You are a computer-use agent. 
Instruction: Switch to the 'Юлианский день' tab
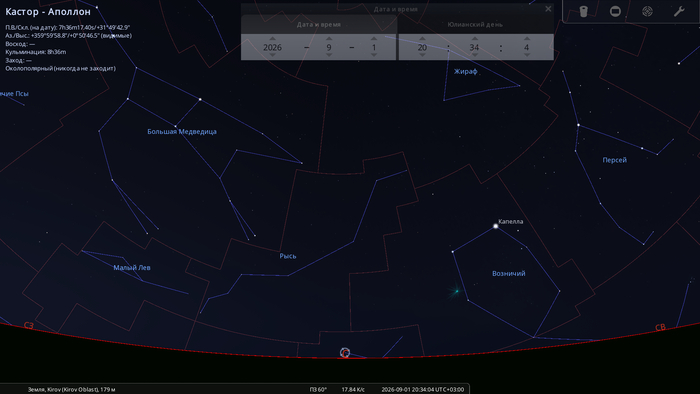475,25
